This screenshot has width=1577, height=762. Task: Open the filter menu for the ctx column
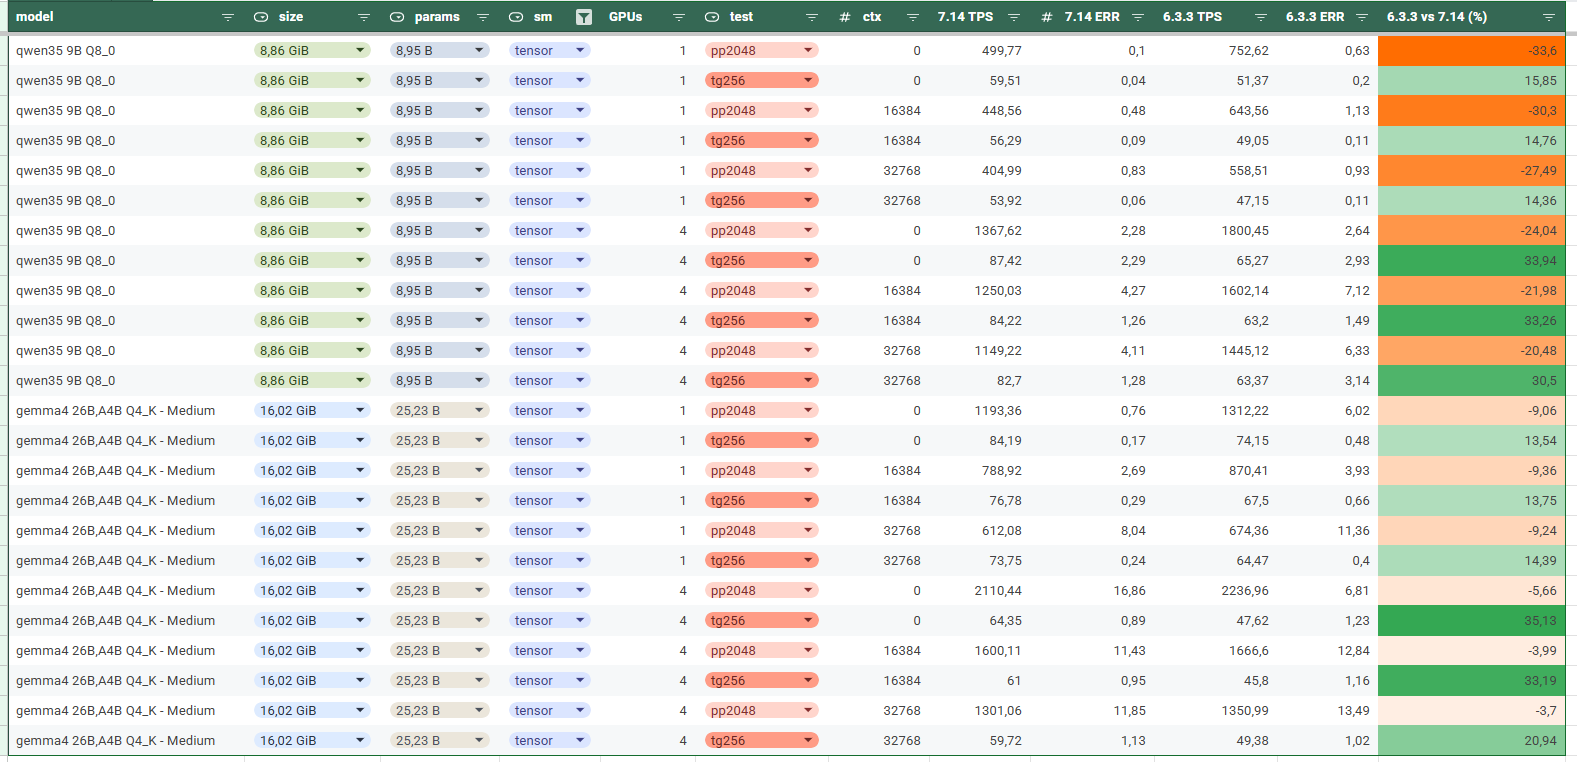pos(912,17)
